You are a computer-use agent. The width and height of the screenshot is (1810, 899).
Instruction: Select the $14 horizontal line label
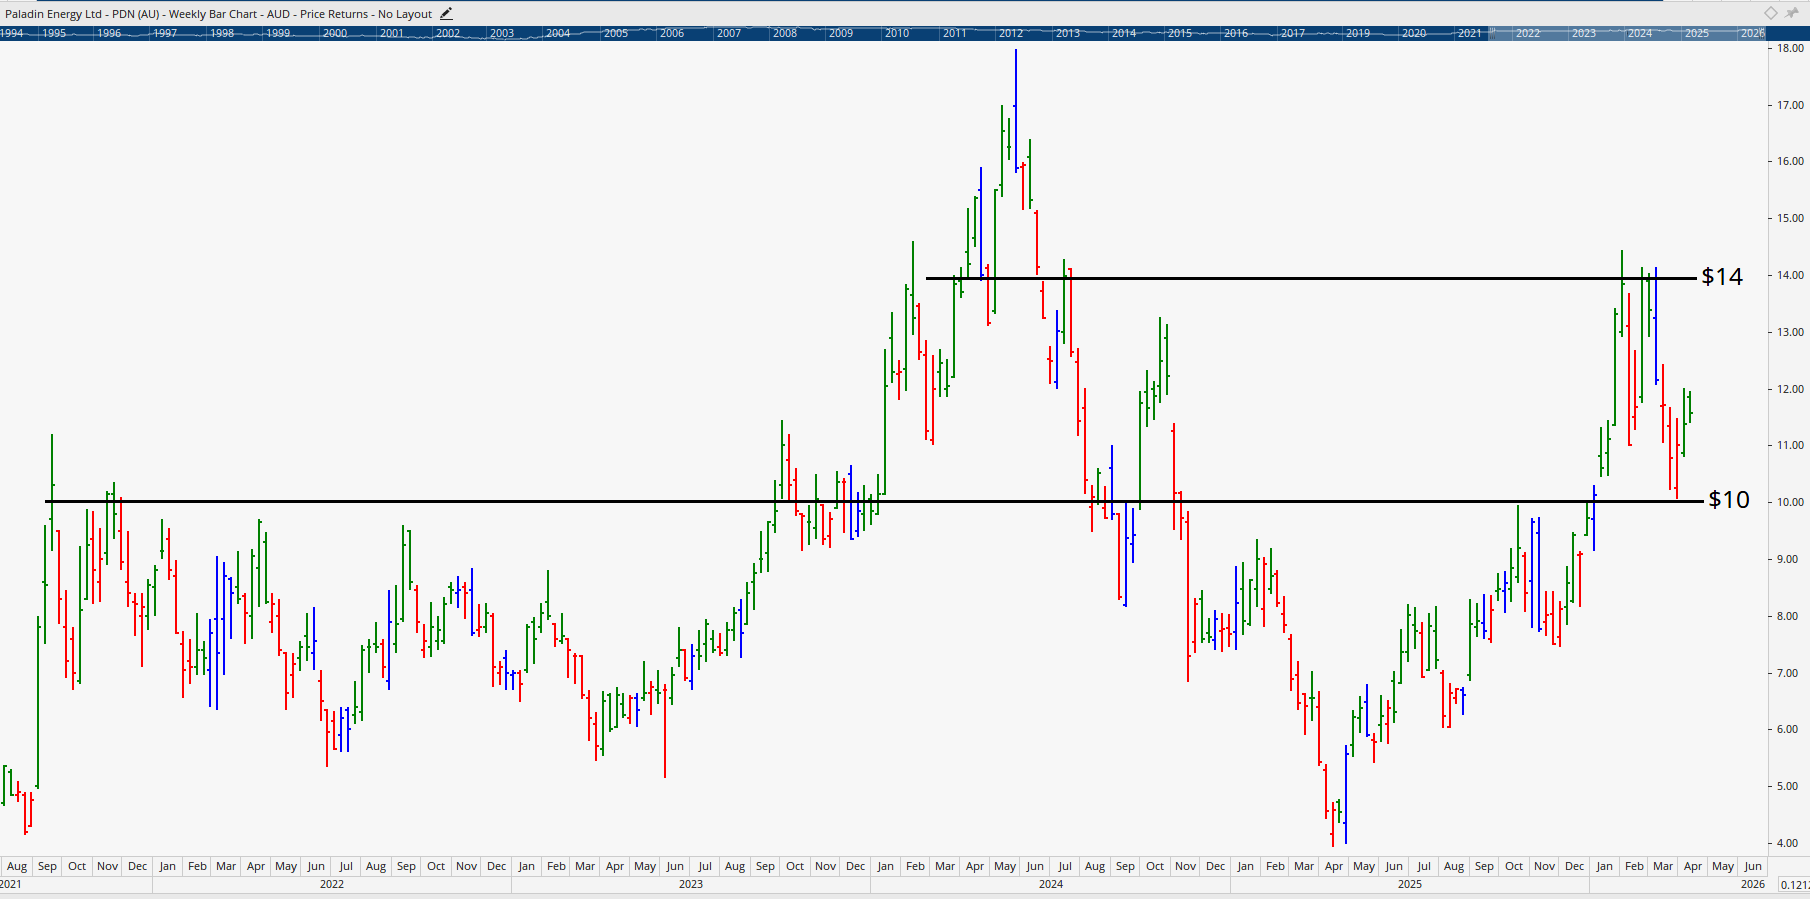point(1722,277)
